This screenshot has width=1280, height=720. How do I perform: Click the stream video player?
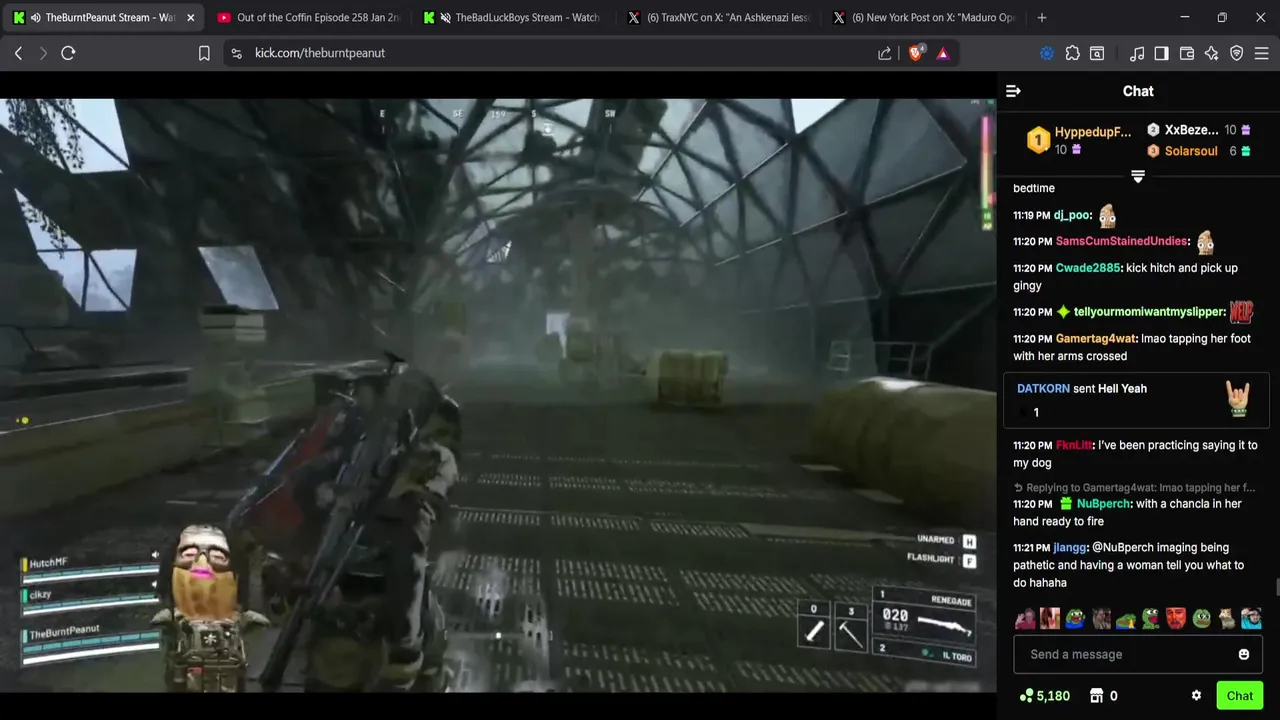coord(498,395)
